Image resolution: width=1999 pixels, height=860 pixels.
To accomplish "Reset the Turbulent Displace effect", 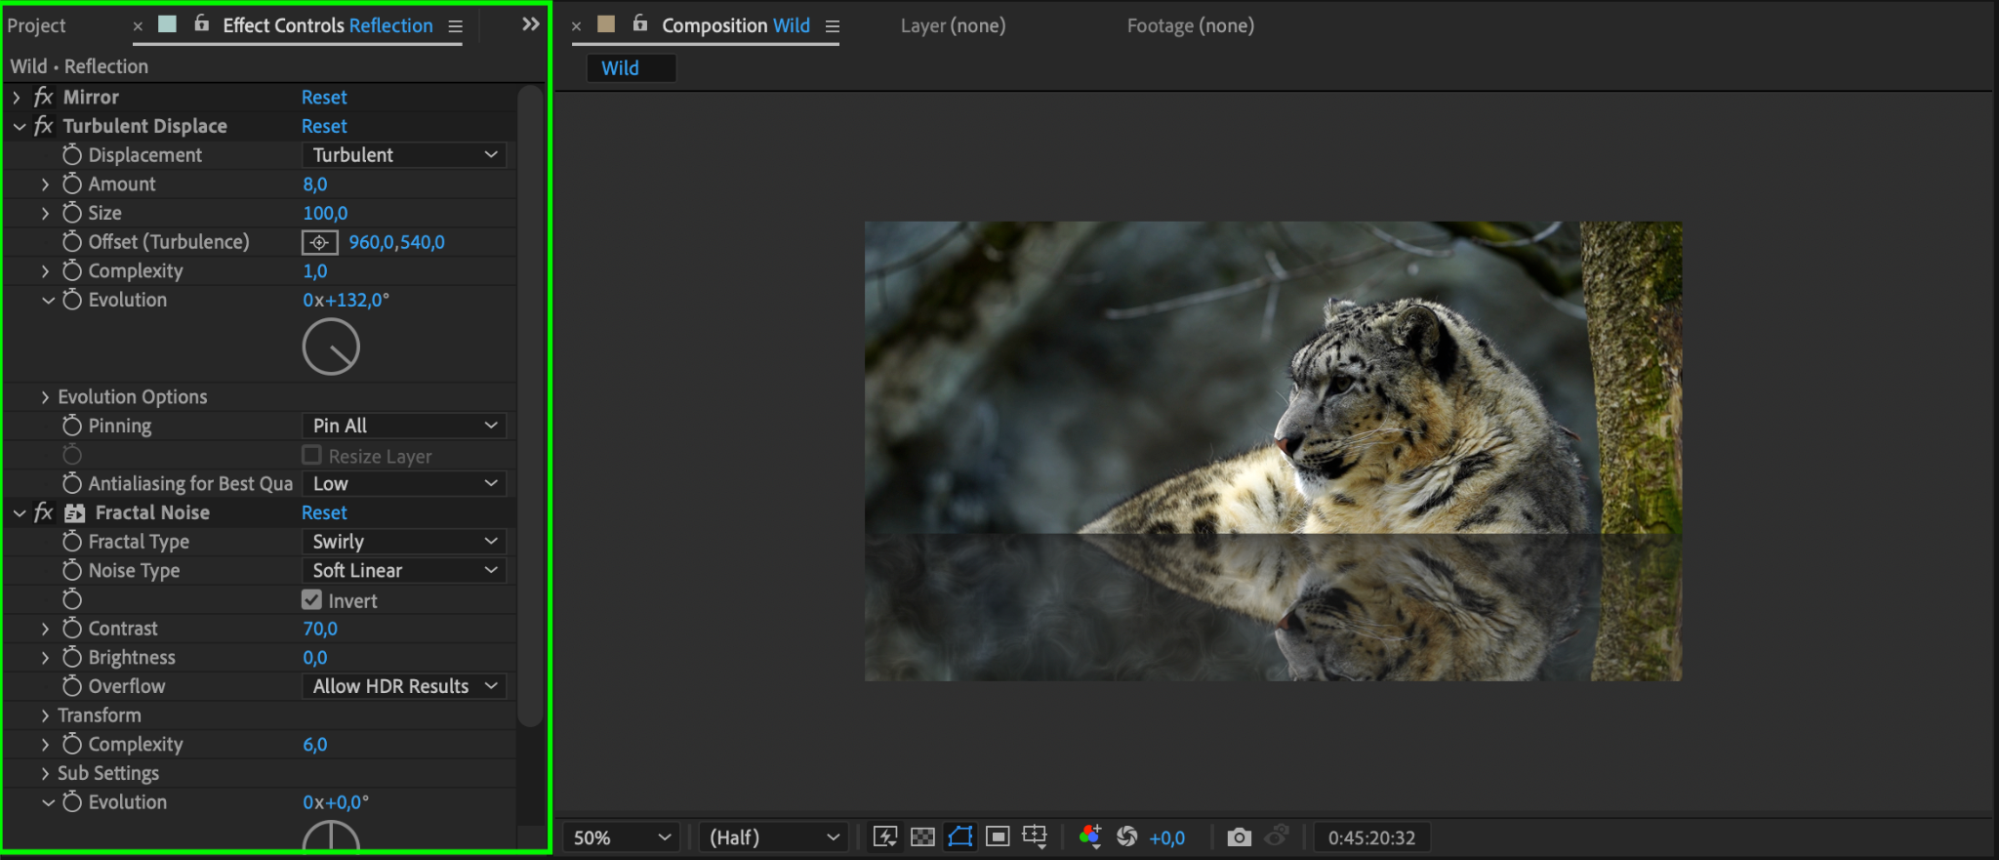I will [324, 126].
